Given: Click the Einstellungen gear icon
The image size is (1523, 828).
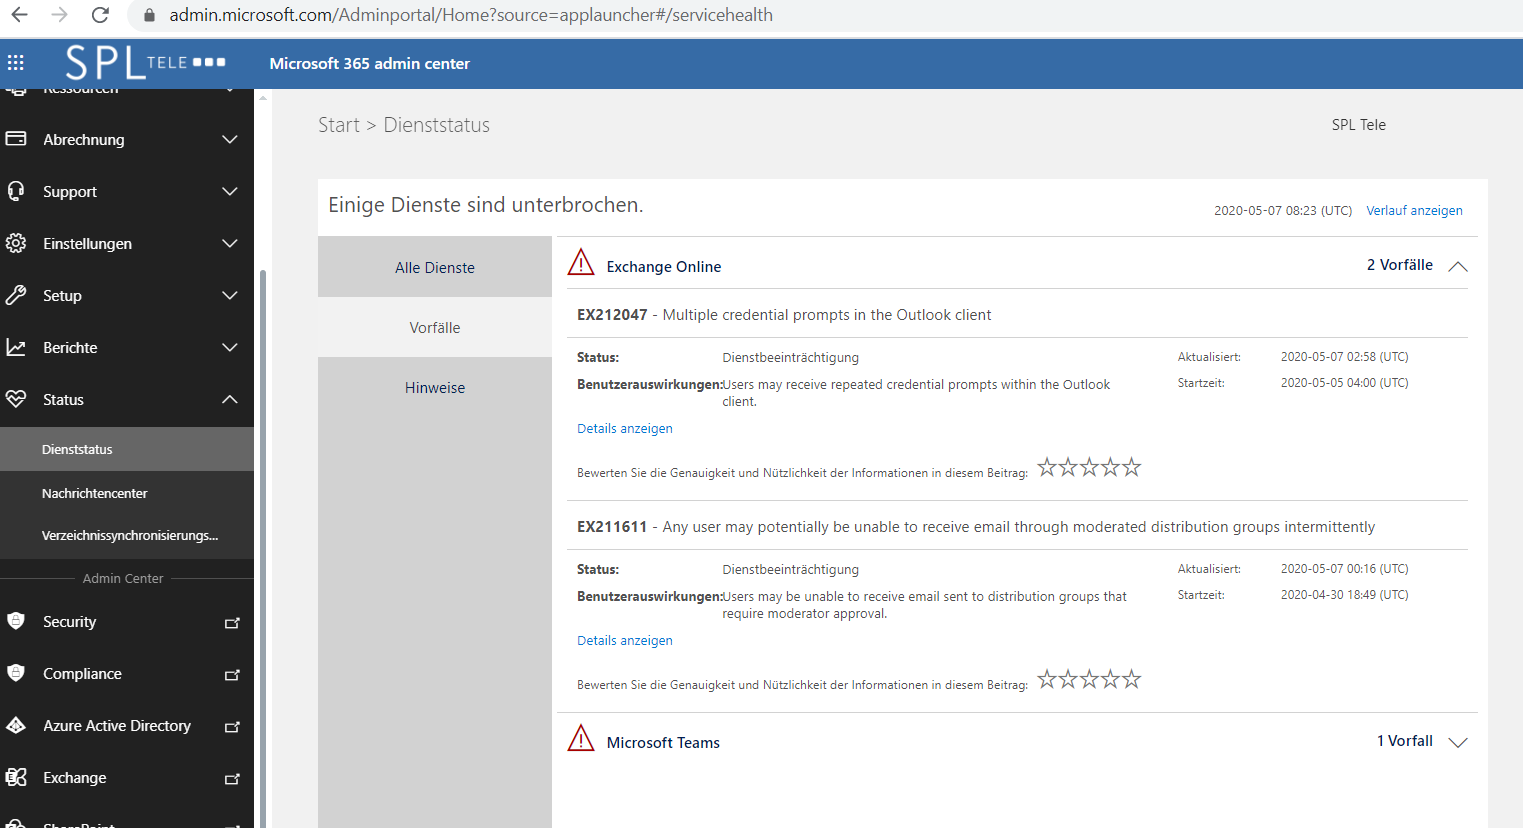Looking at the screenshot, I should (16, 243).
